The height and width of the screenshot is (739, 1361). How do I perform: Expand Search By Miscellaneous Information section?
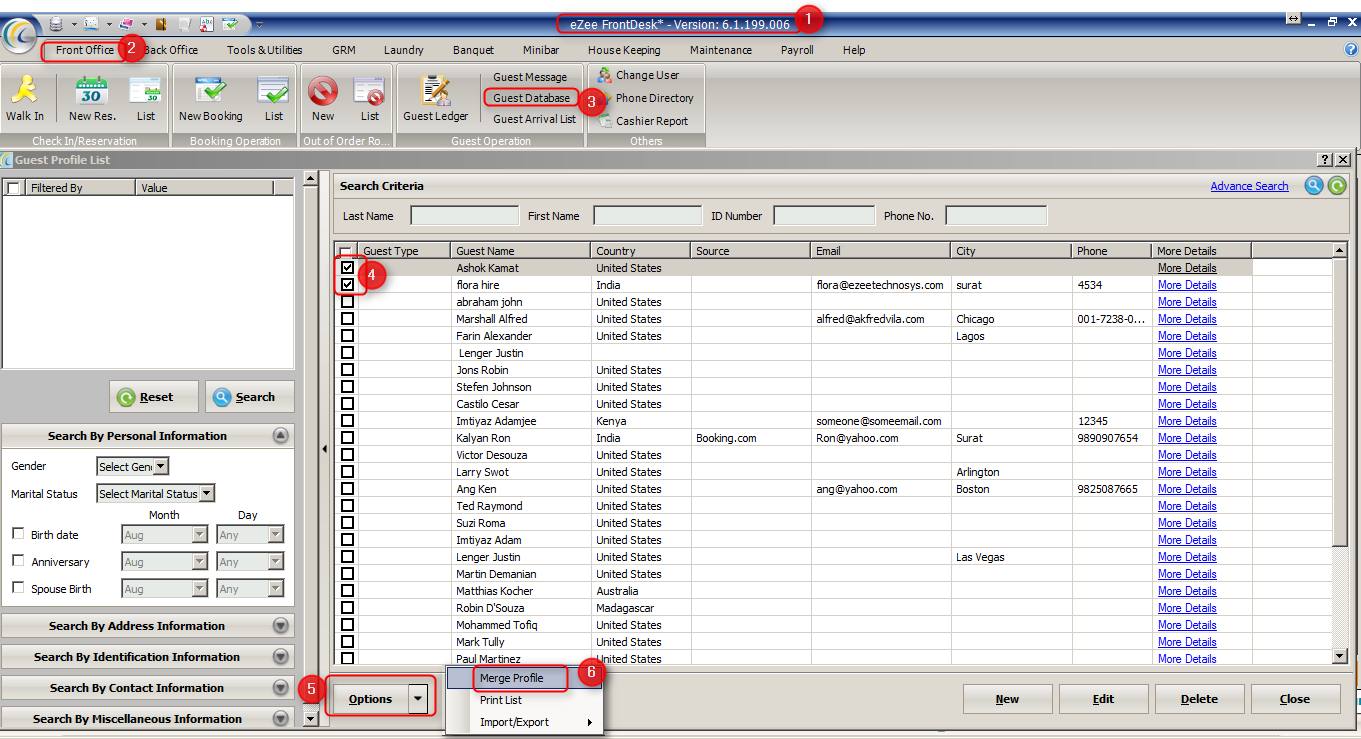tap(281, 719)
